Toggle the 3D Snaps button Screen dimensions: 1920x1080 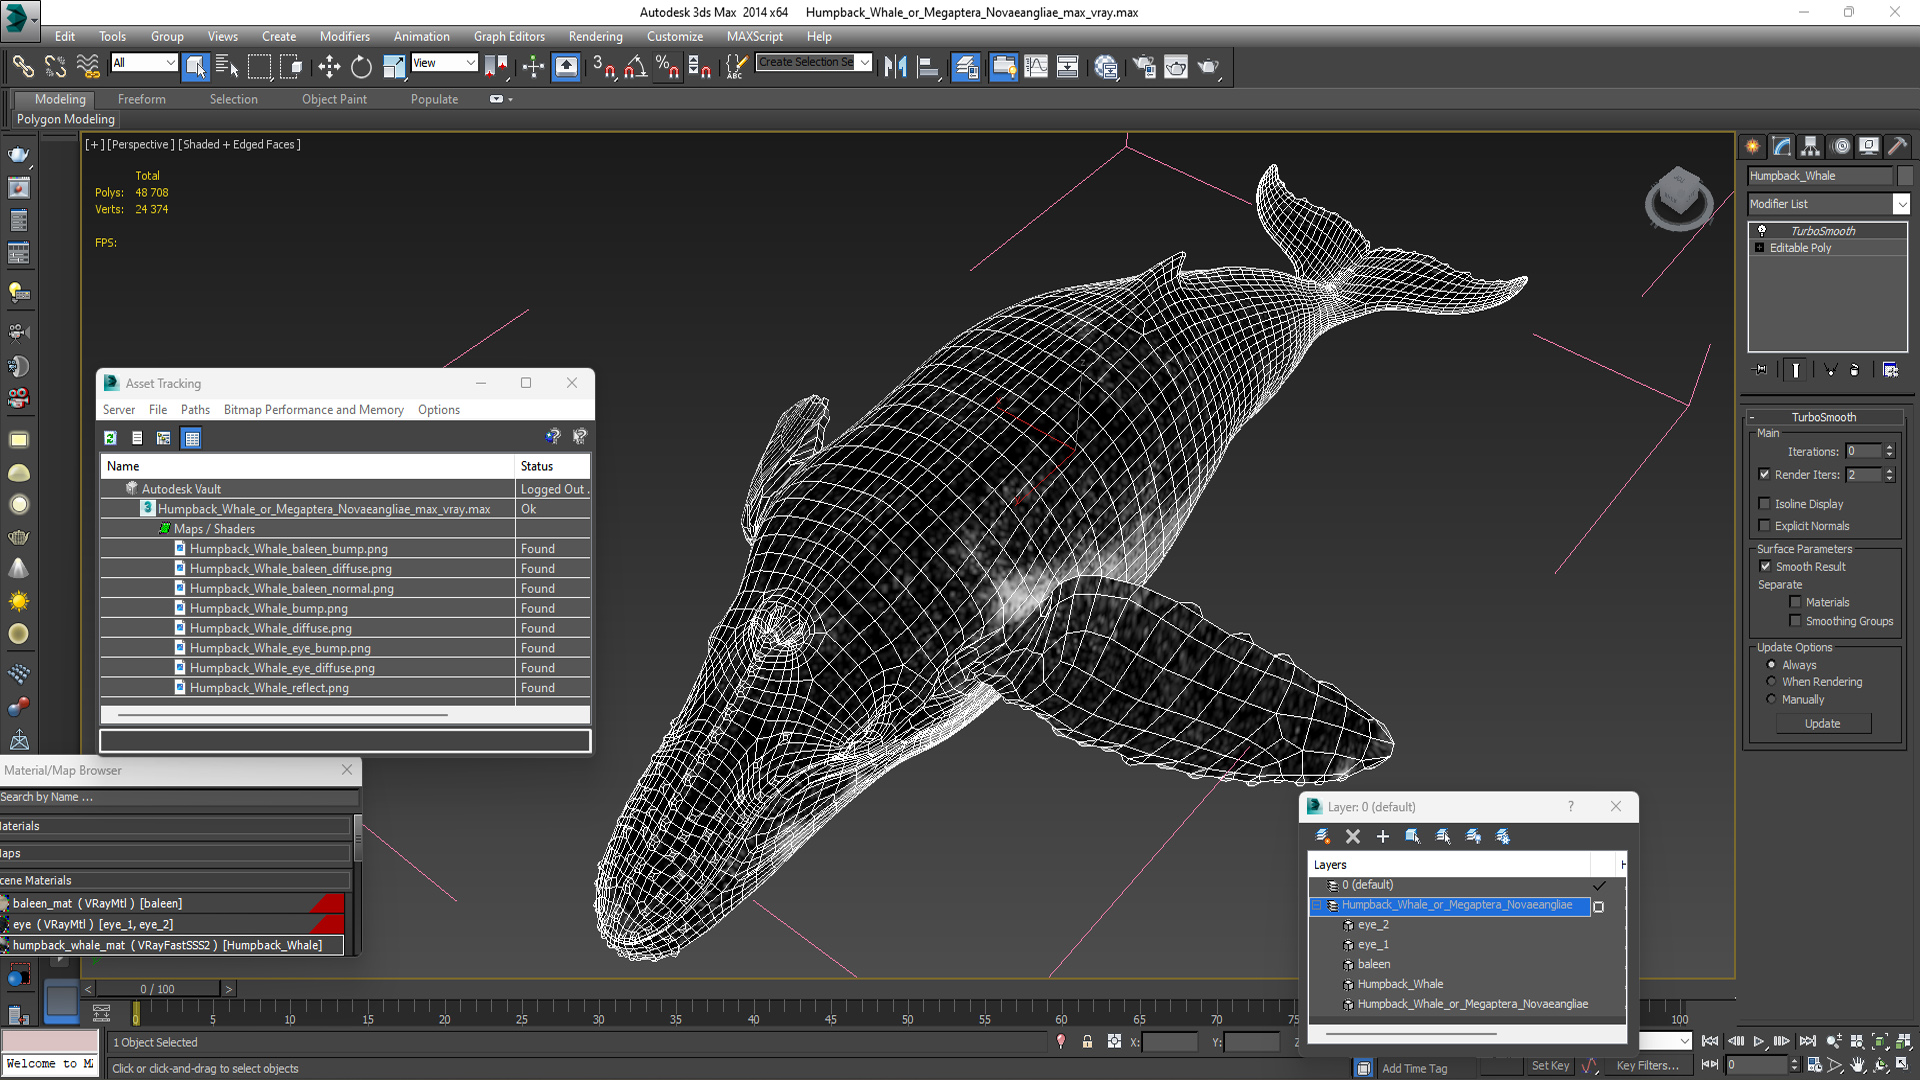pyautogui.click(x=603, y=67)
